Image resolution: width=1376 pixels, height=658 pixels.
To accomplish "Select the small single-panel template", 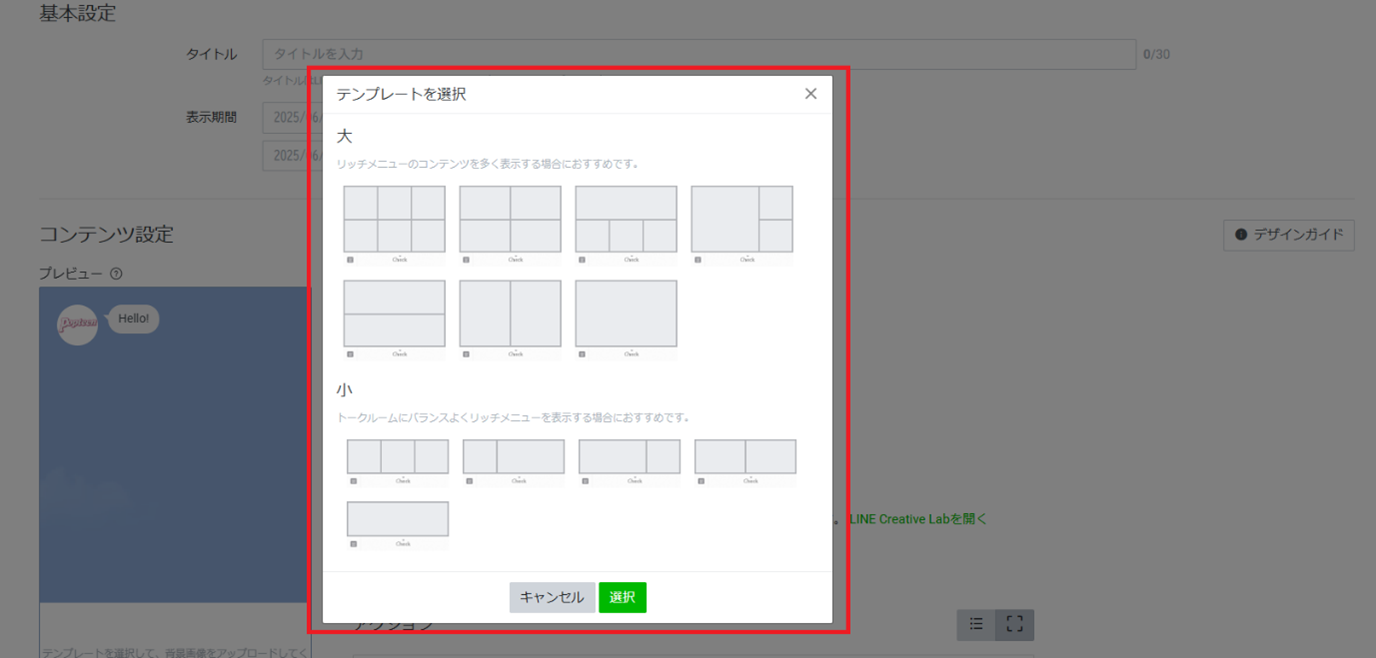I will 398,519.
